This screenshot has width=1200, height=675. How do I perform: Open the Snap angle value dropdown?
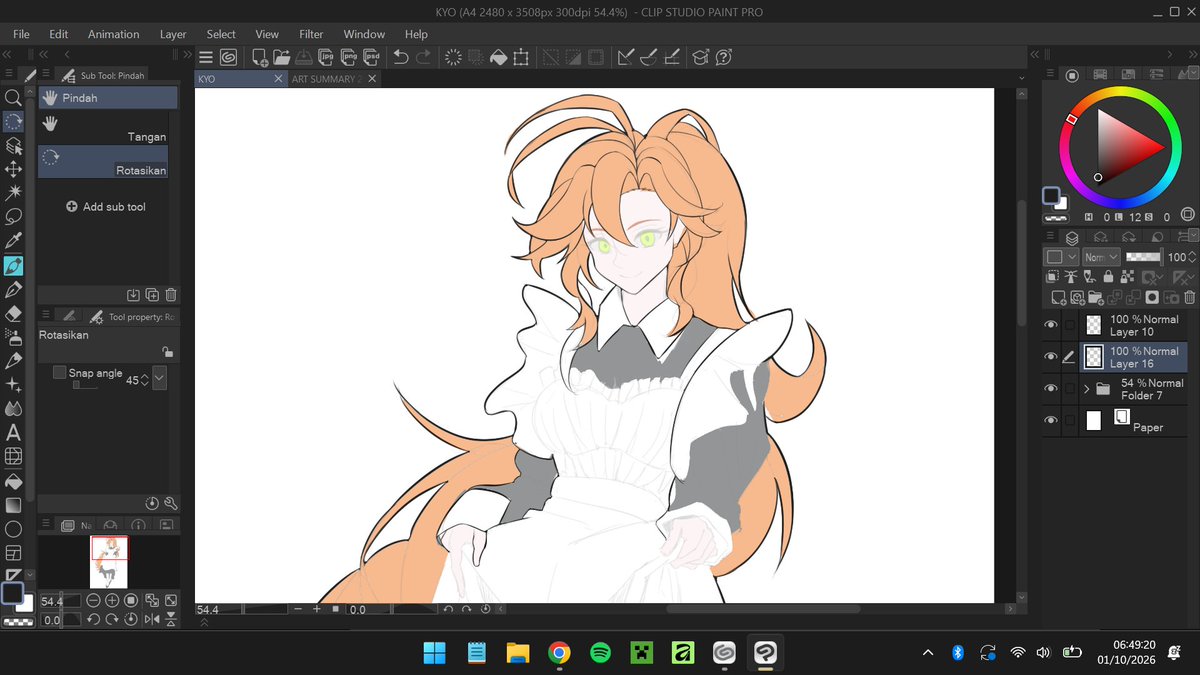click(160, 379)
